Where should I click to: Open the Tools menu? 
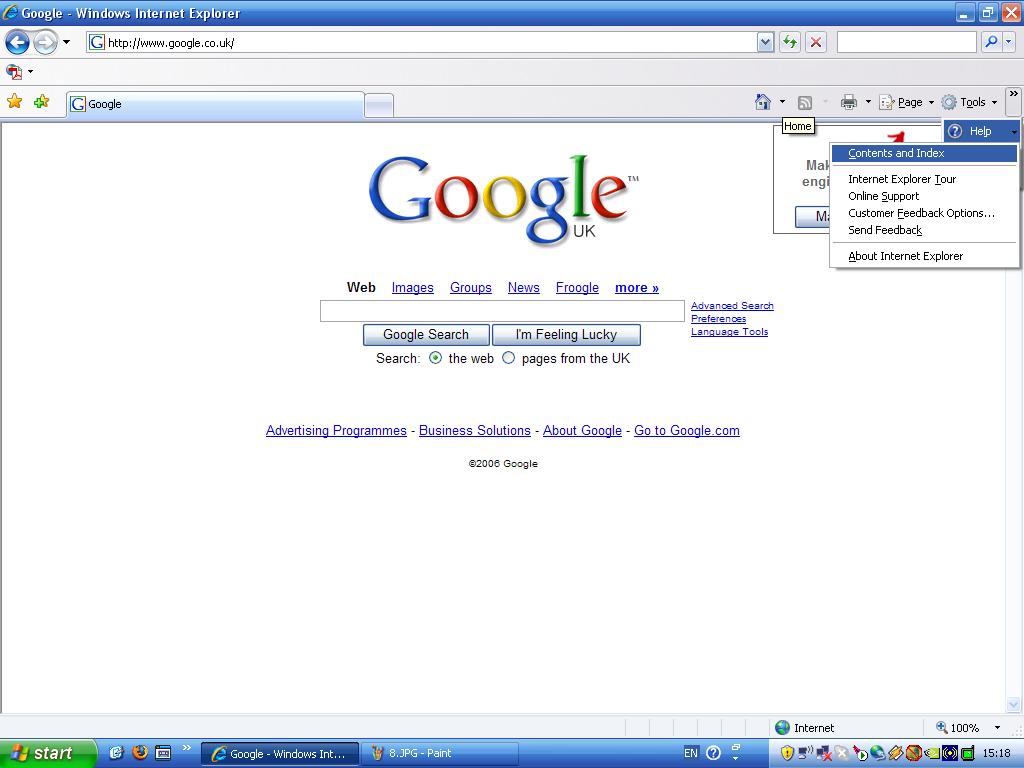[969, 103]
